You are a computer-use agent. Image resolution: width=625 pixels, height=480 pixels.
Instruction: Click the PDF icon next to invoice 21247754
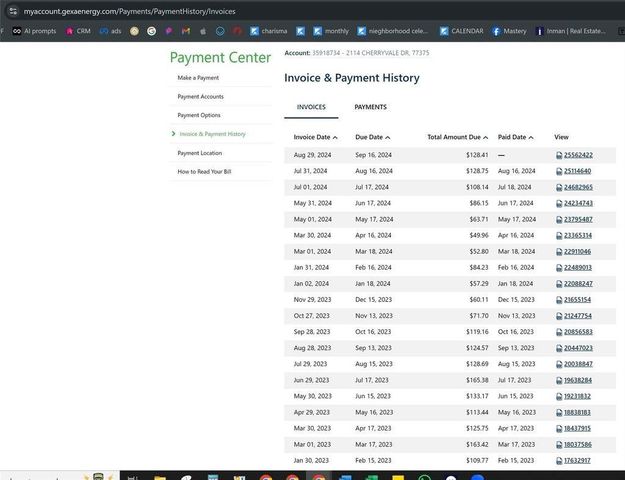(559, 316)
